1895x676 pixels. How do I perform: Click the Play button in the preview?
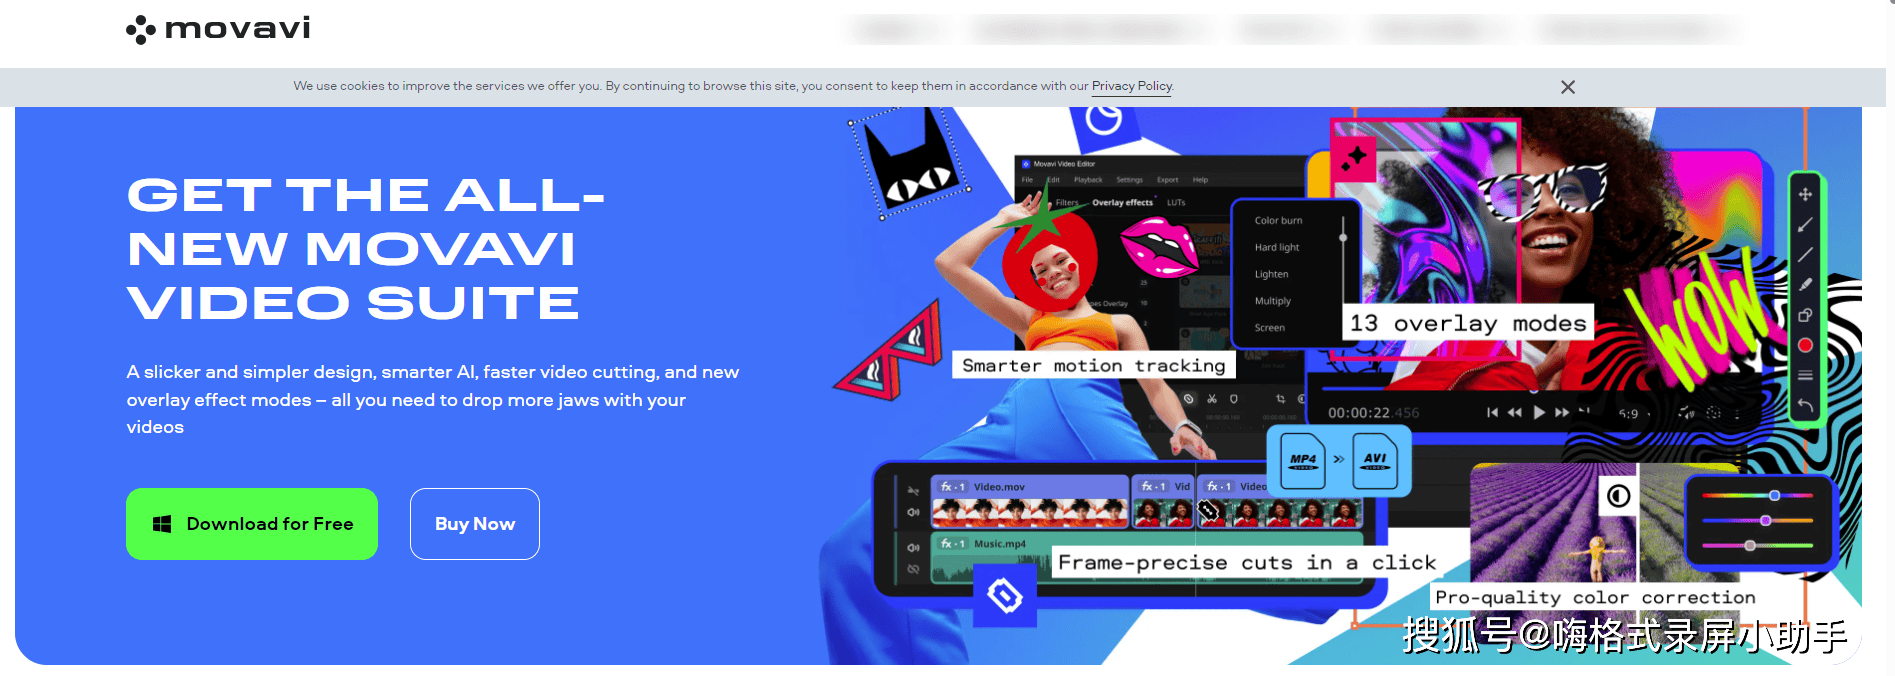tap(1539, 412)
